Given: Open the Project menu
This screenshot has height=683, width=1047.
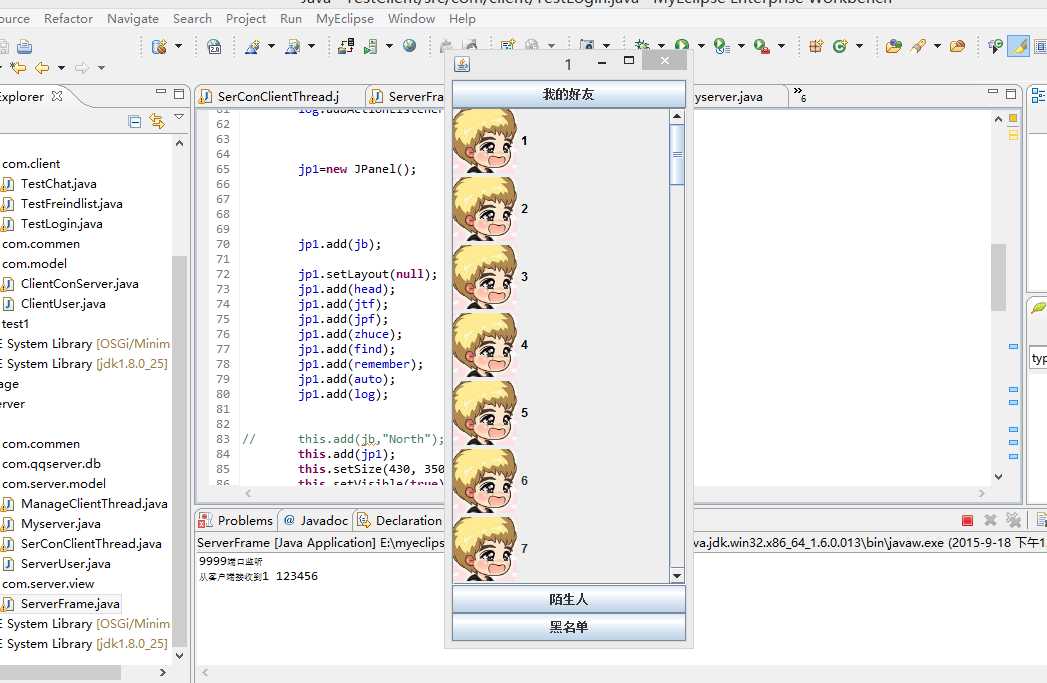Looking at the screenshot, I should point(246,19).
